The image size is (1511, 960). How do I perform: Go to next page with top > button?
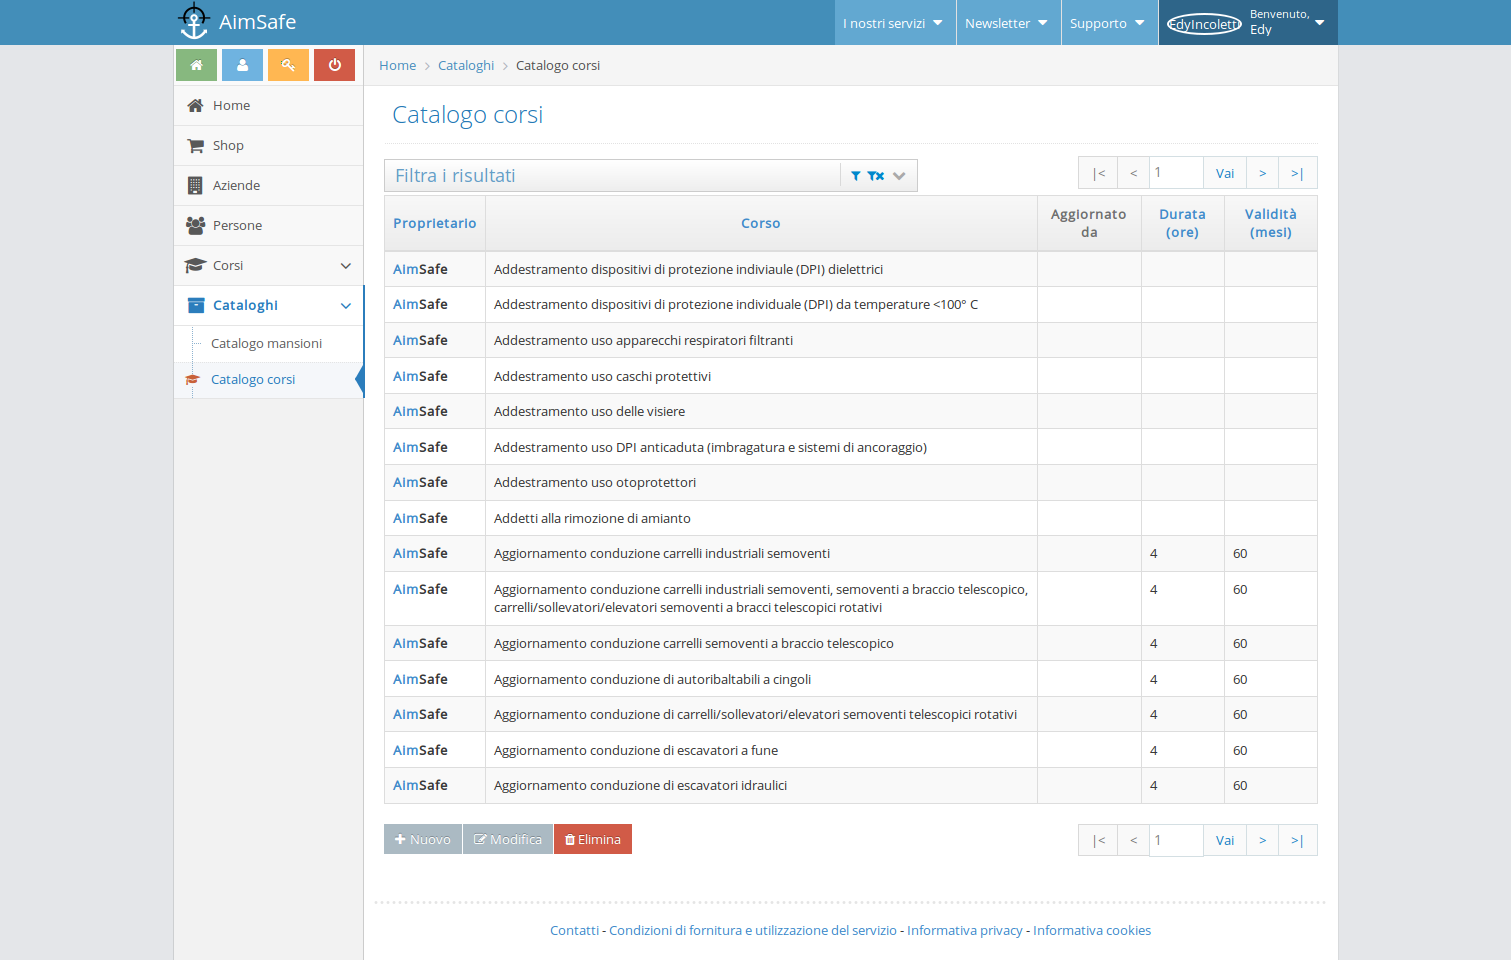(1263, 173)
